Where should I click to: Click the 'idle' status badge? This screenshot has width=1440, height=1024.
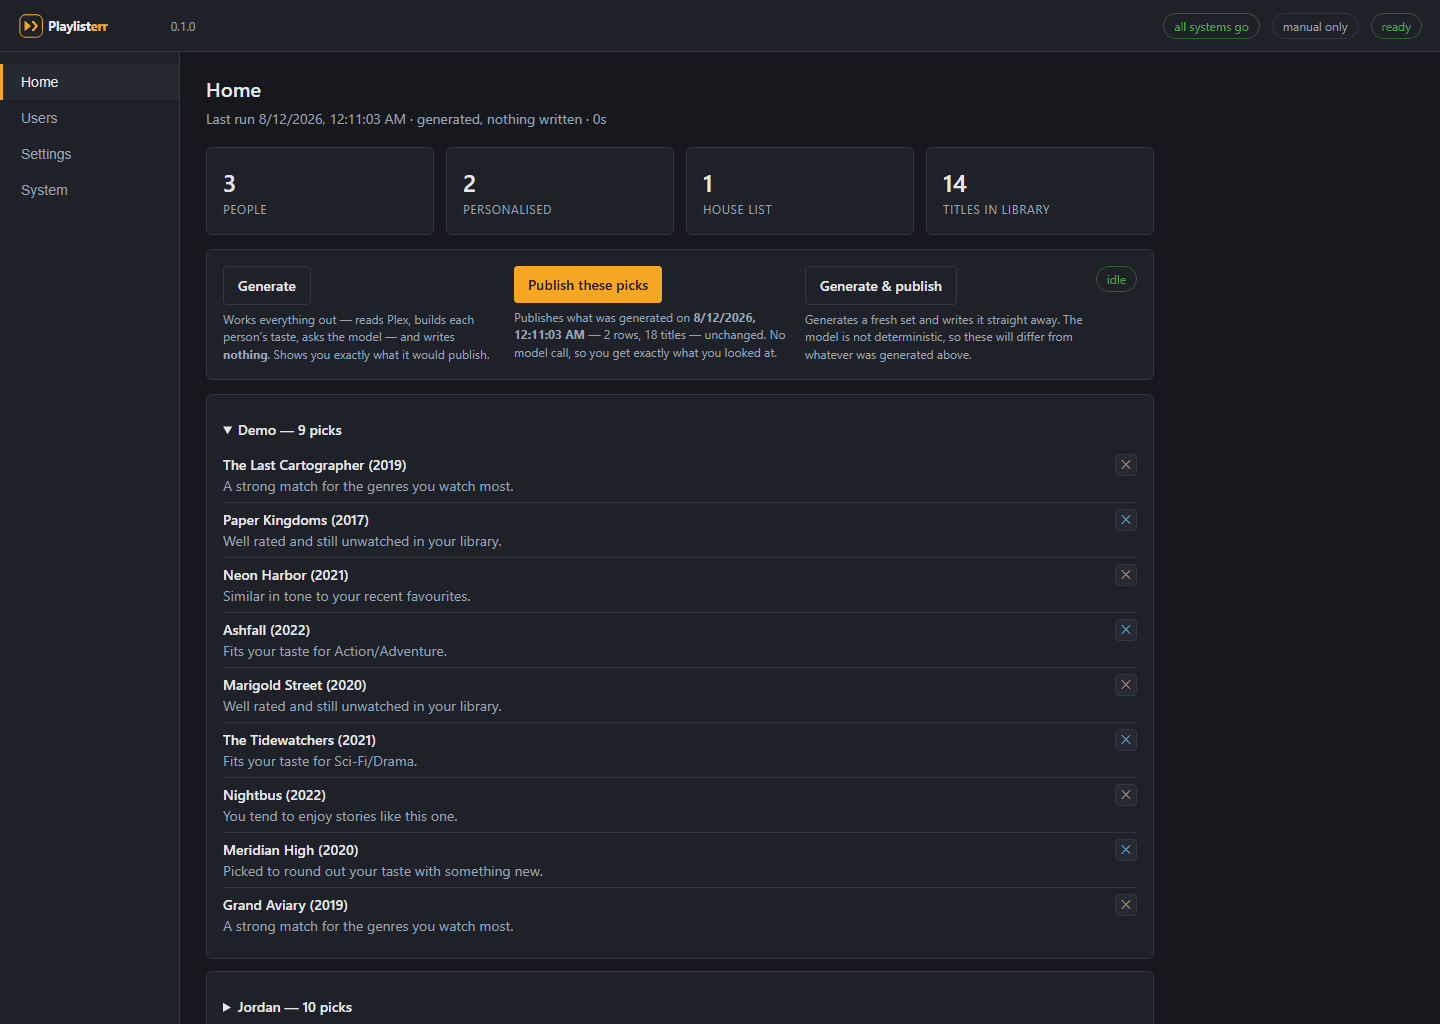click(x=1116, y=280)
